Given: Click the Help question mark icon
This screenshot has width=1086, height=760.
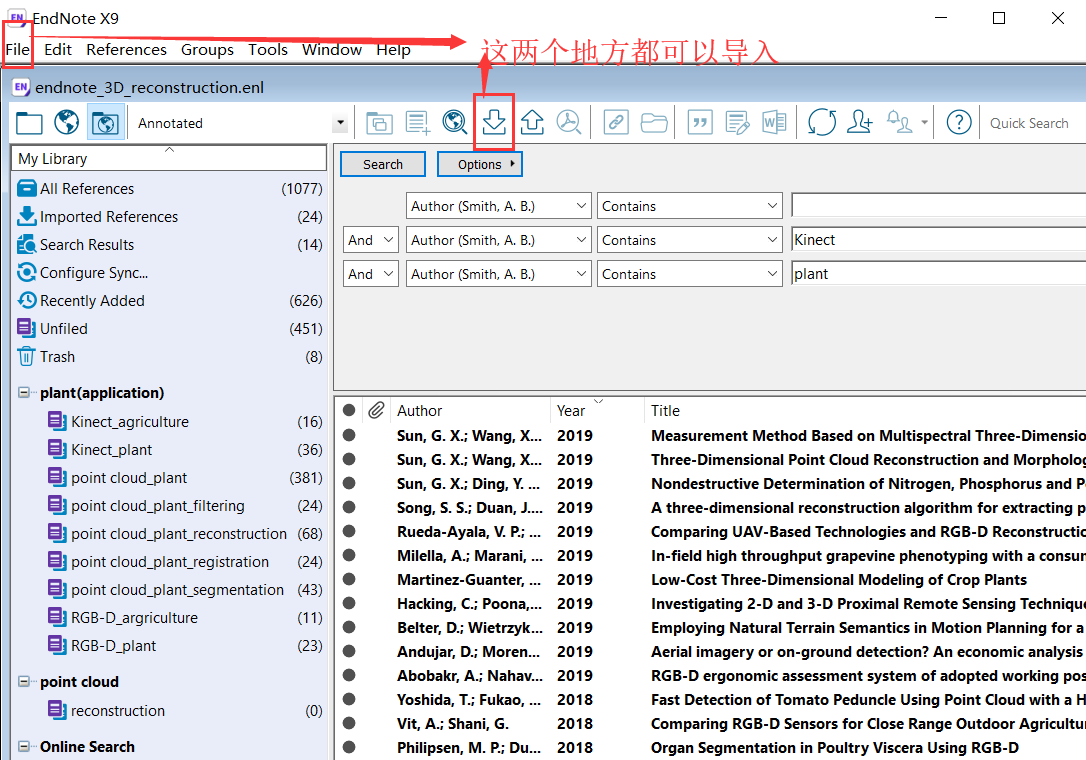Looking at the screenshot, I should click(959, 123).
